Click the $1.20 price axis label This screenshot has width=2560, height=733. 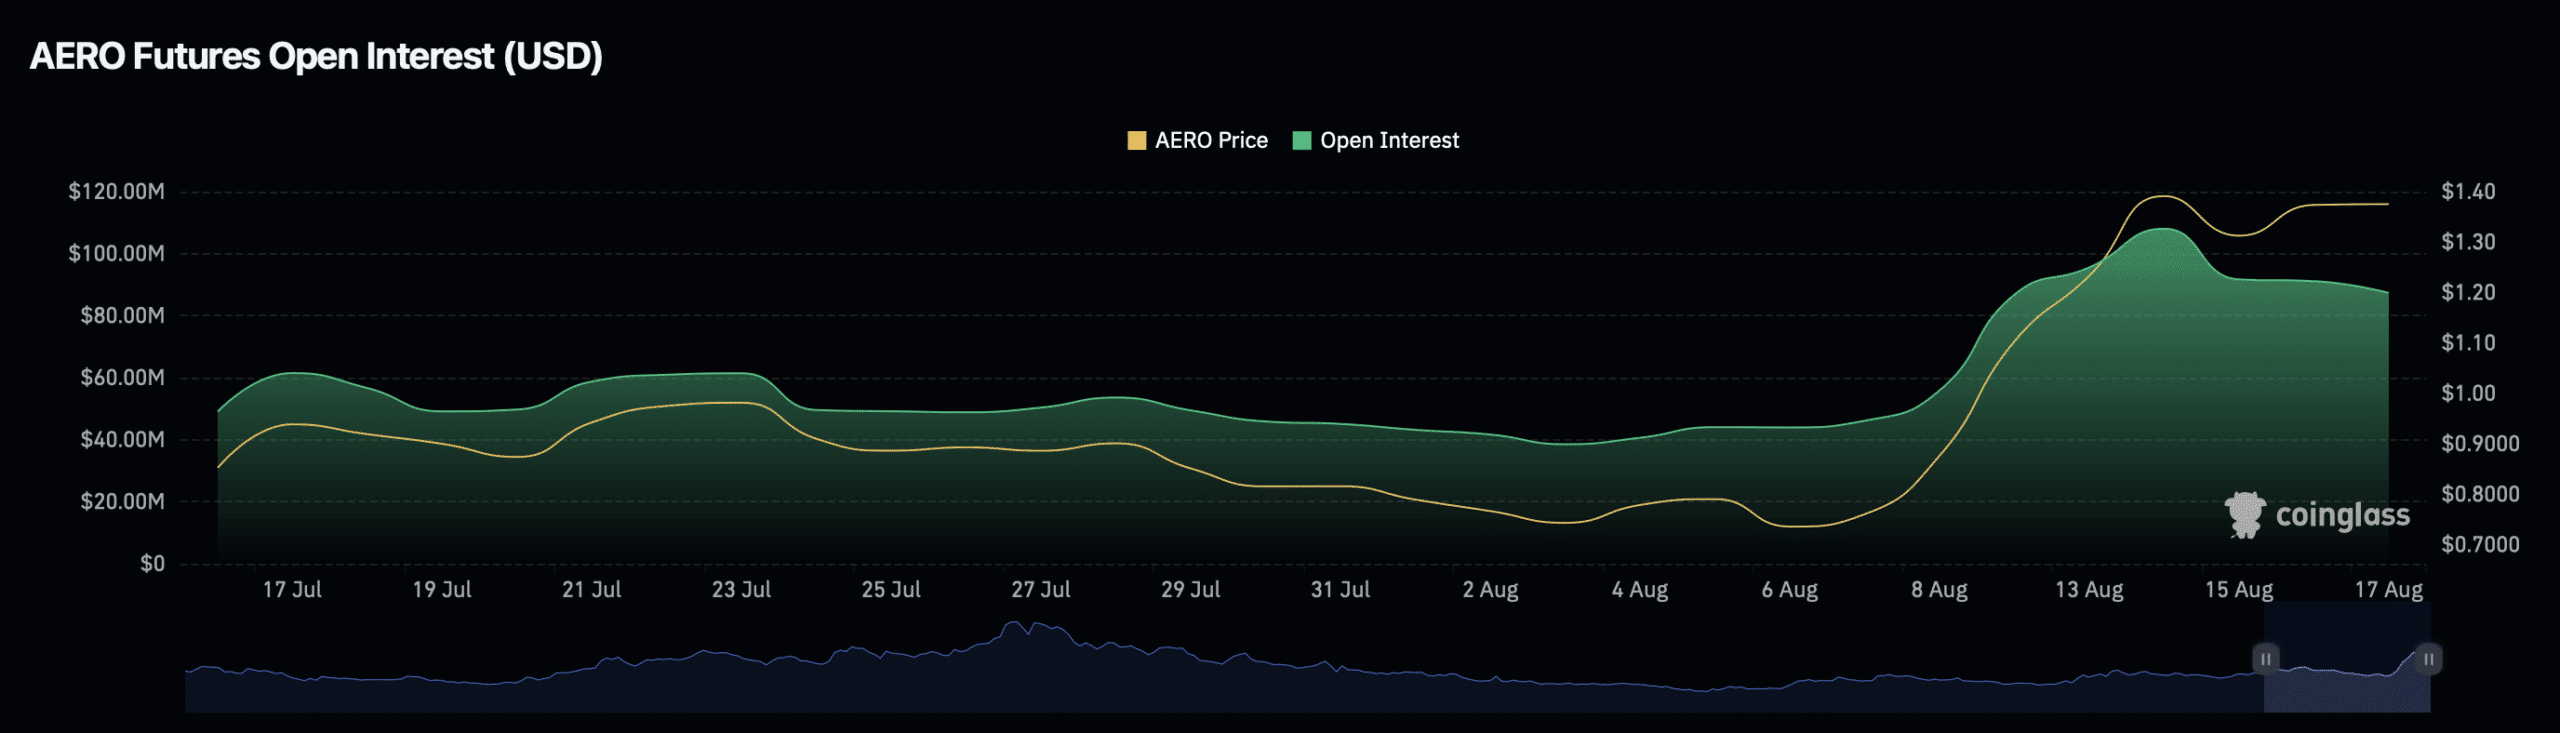pos(2468,292)
